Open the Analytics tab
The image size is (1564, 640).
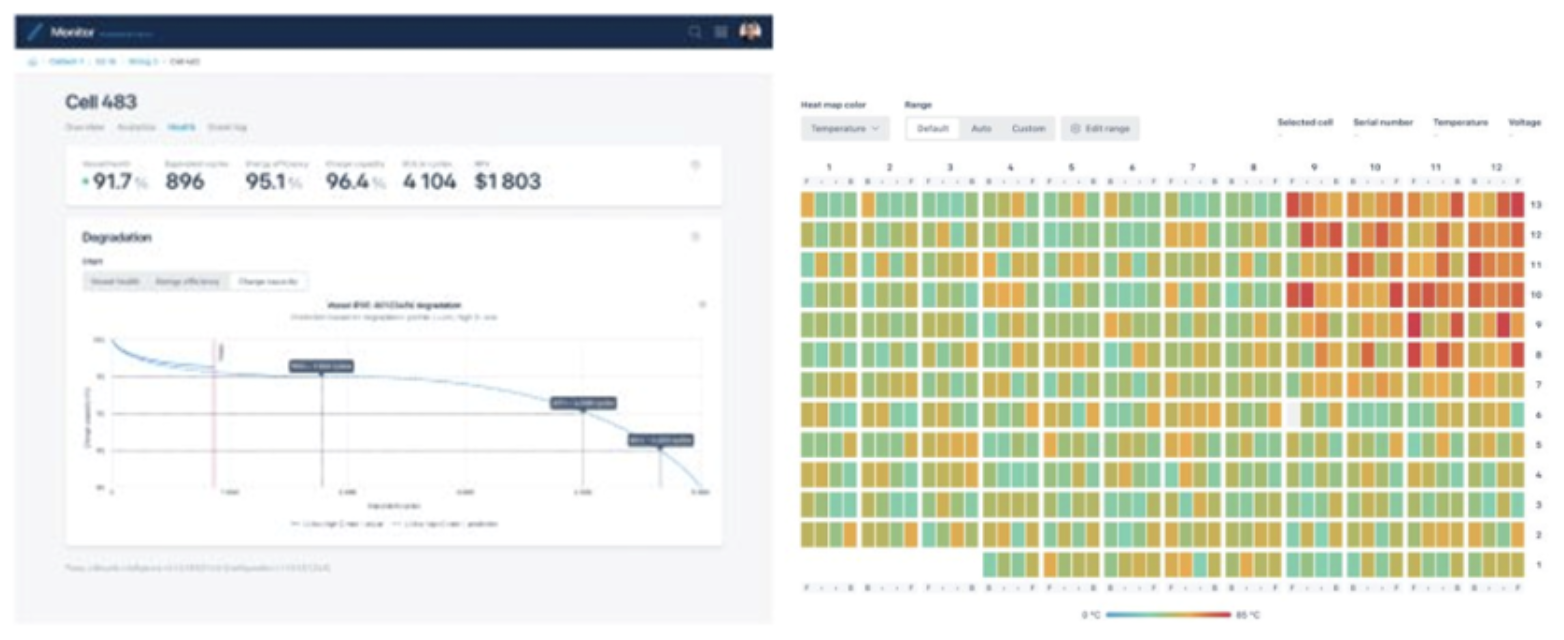136,127
